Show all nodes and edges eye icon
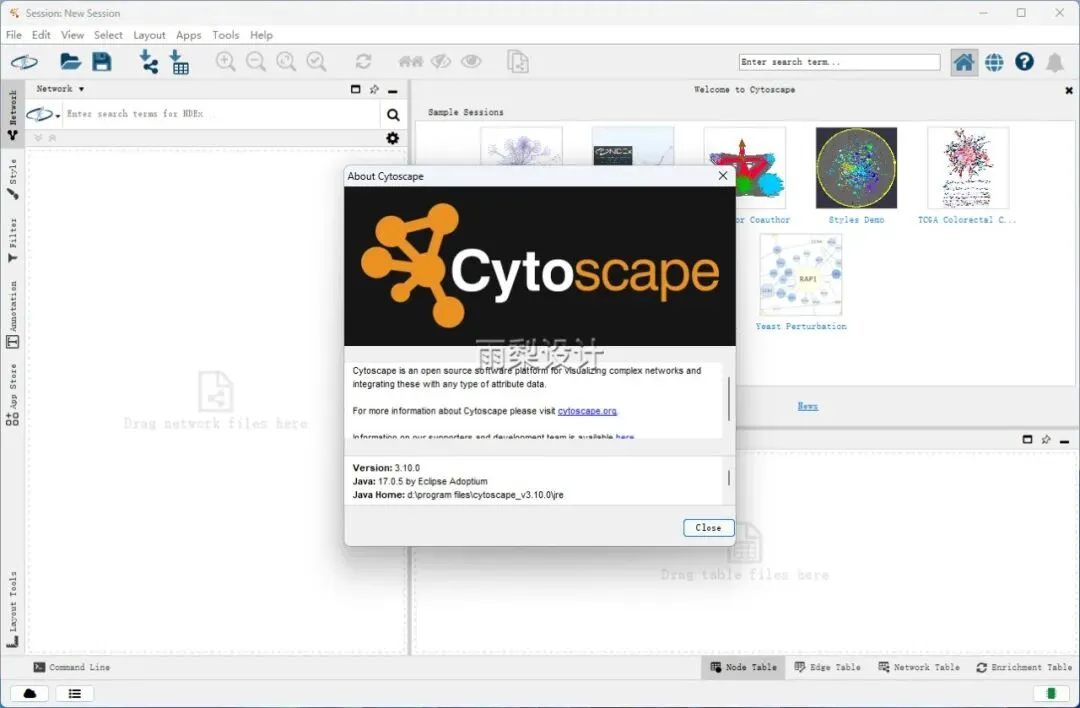The width and height of the screenshot is (1080, 708). click(x=471, y=62)
